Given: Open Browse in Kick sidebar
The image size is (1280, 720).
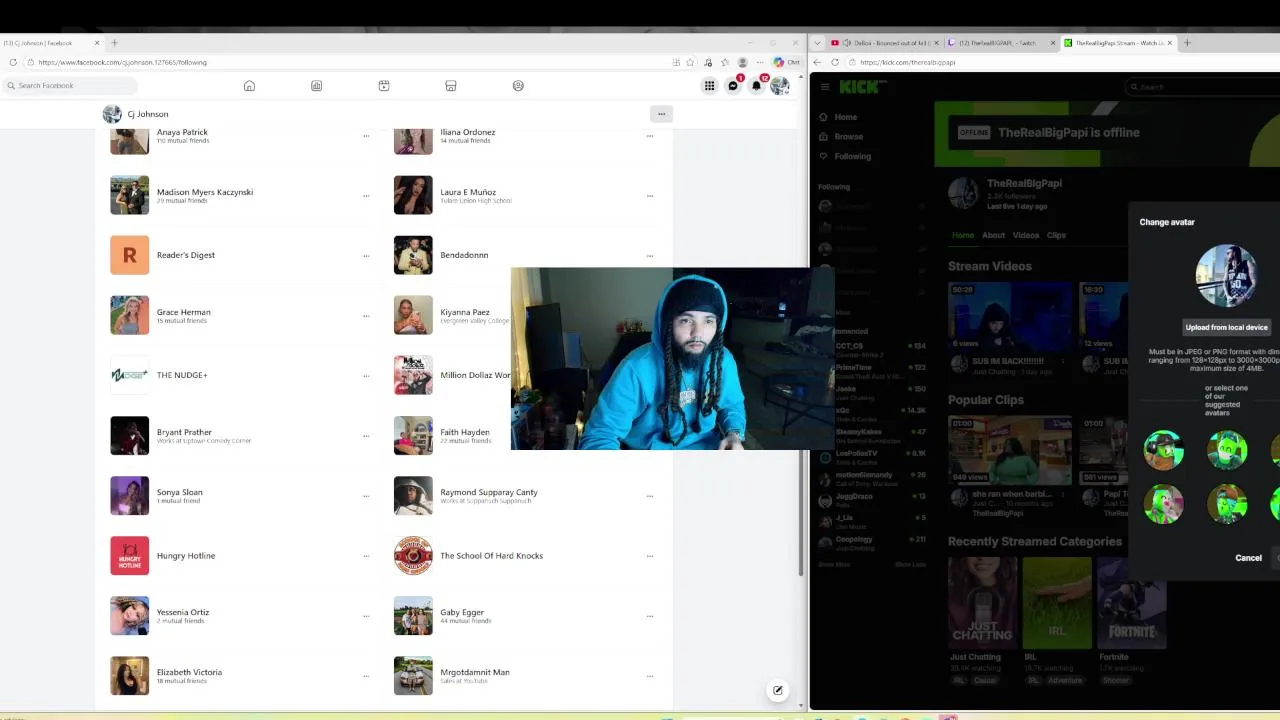Looking at the screenshot, I should (848, 136).
